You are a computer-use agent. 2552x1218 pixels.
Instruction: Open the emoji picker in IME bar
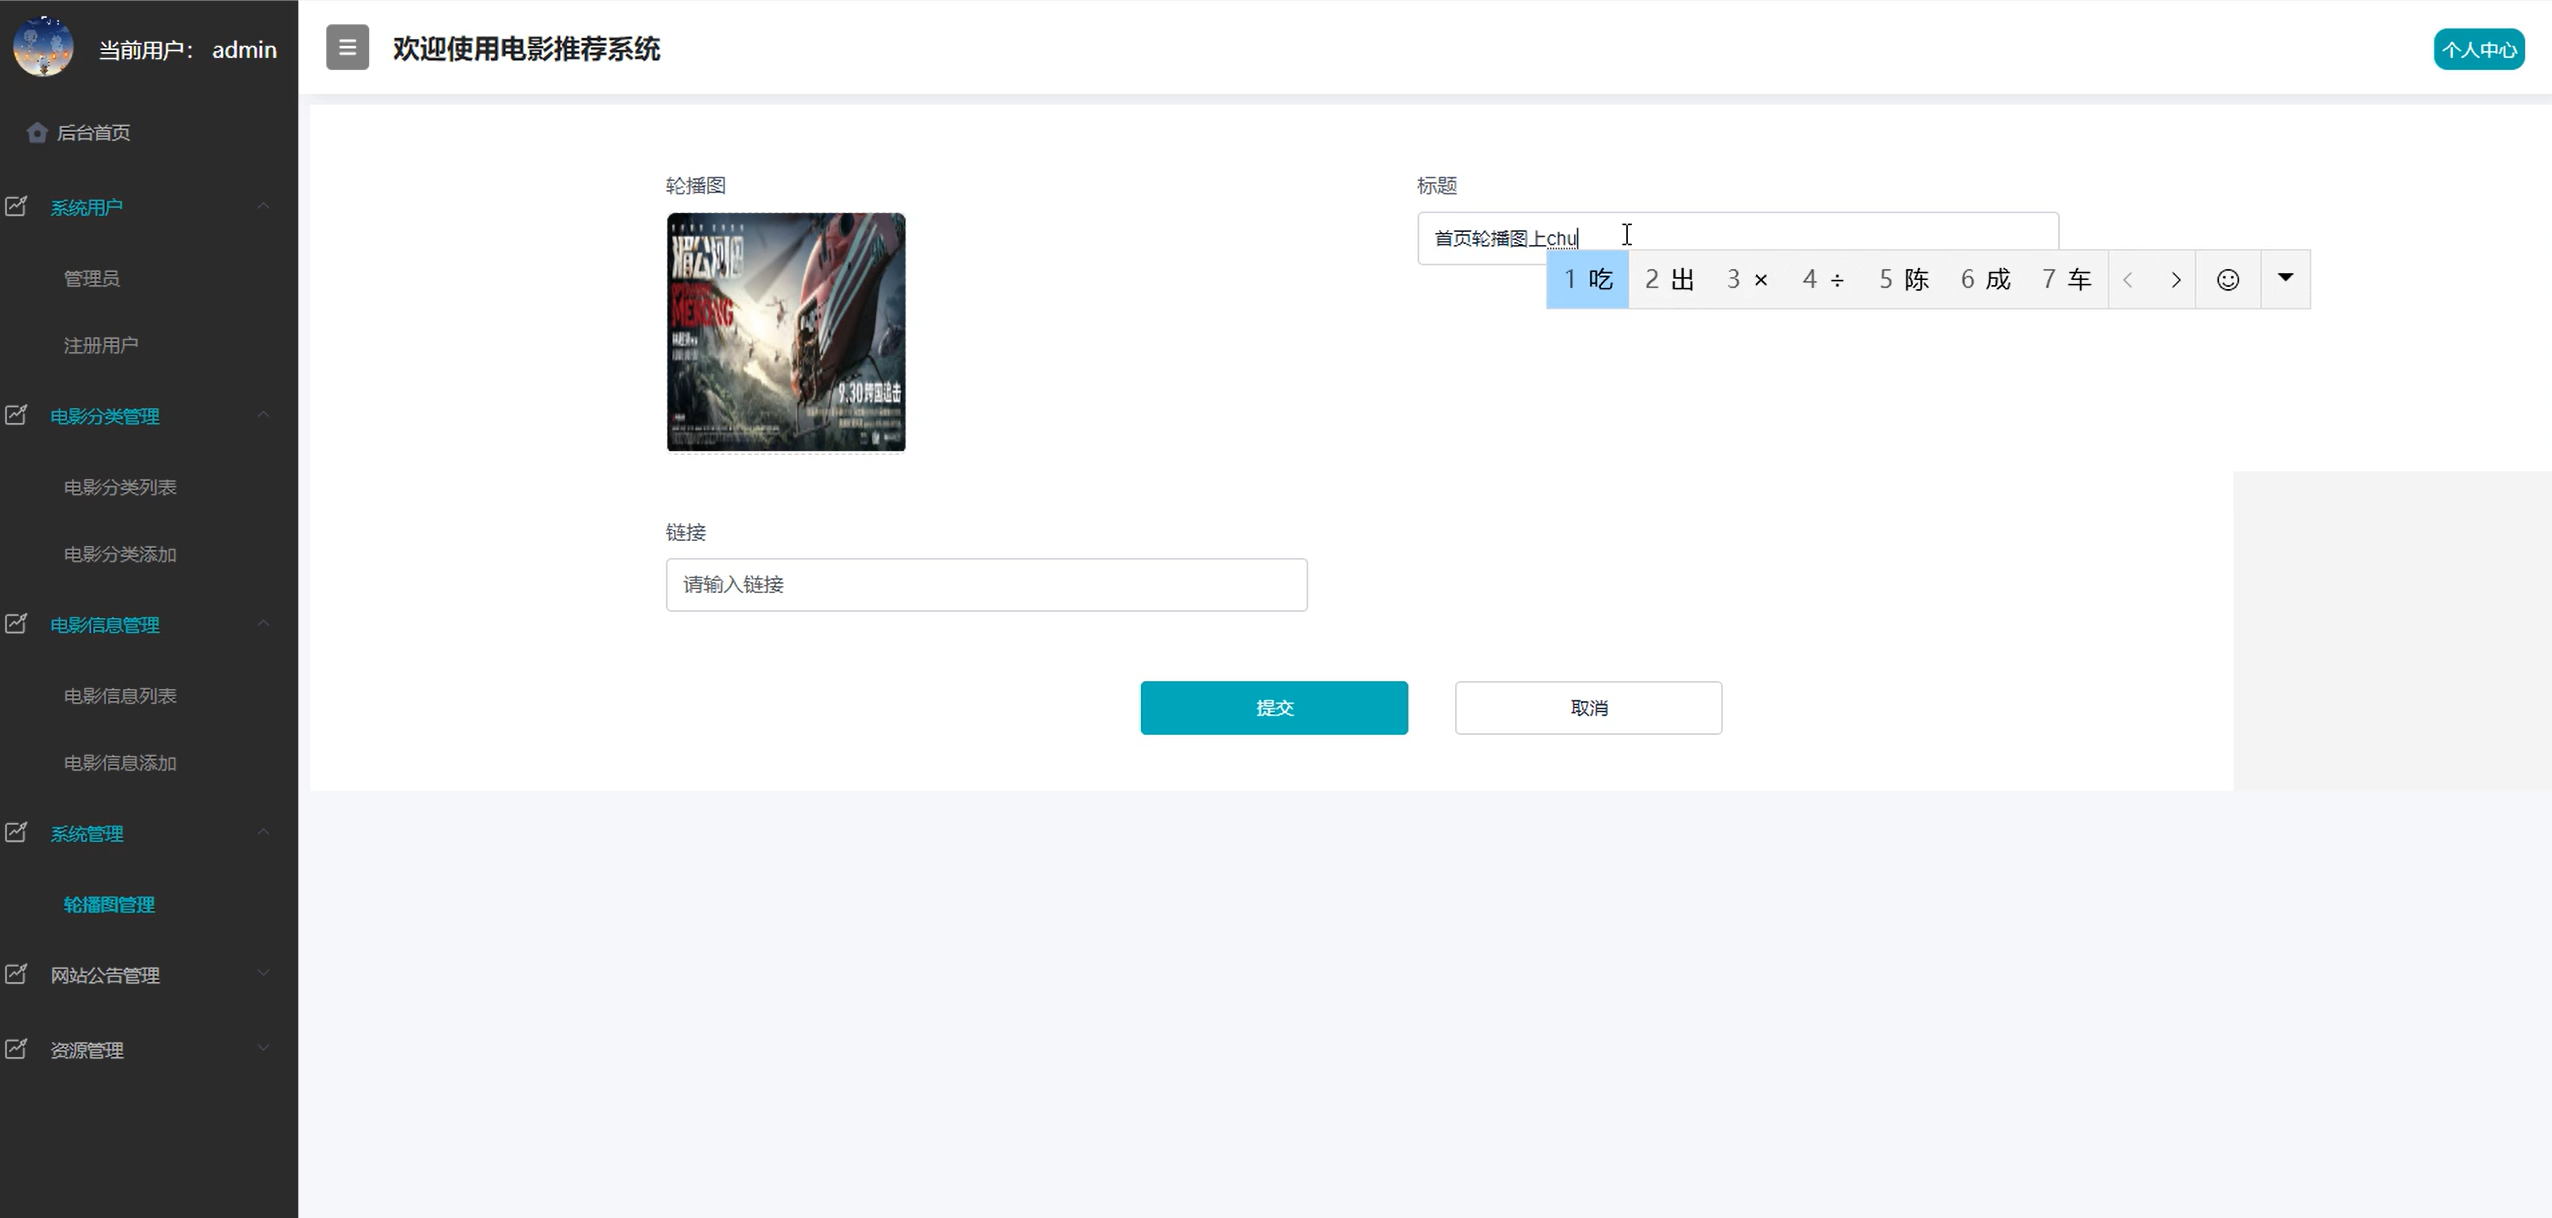(x=2227, y=280)
